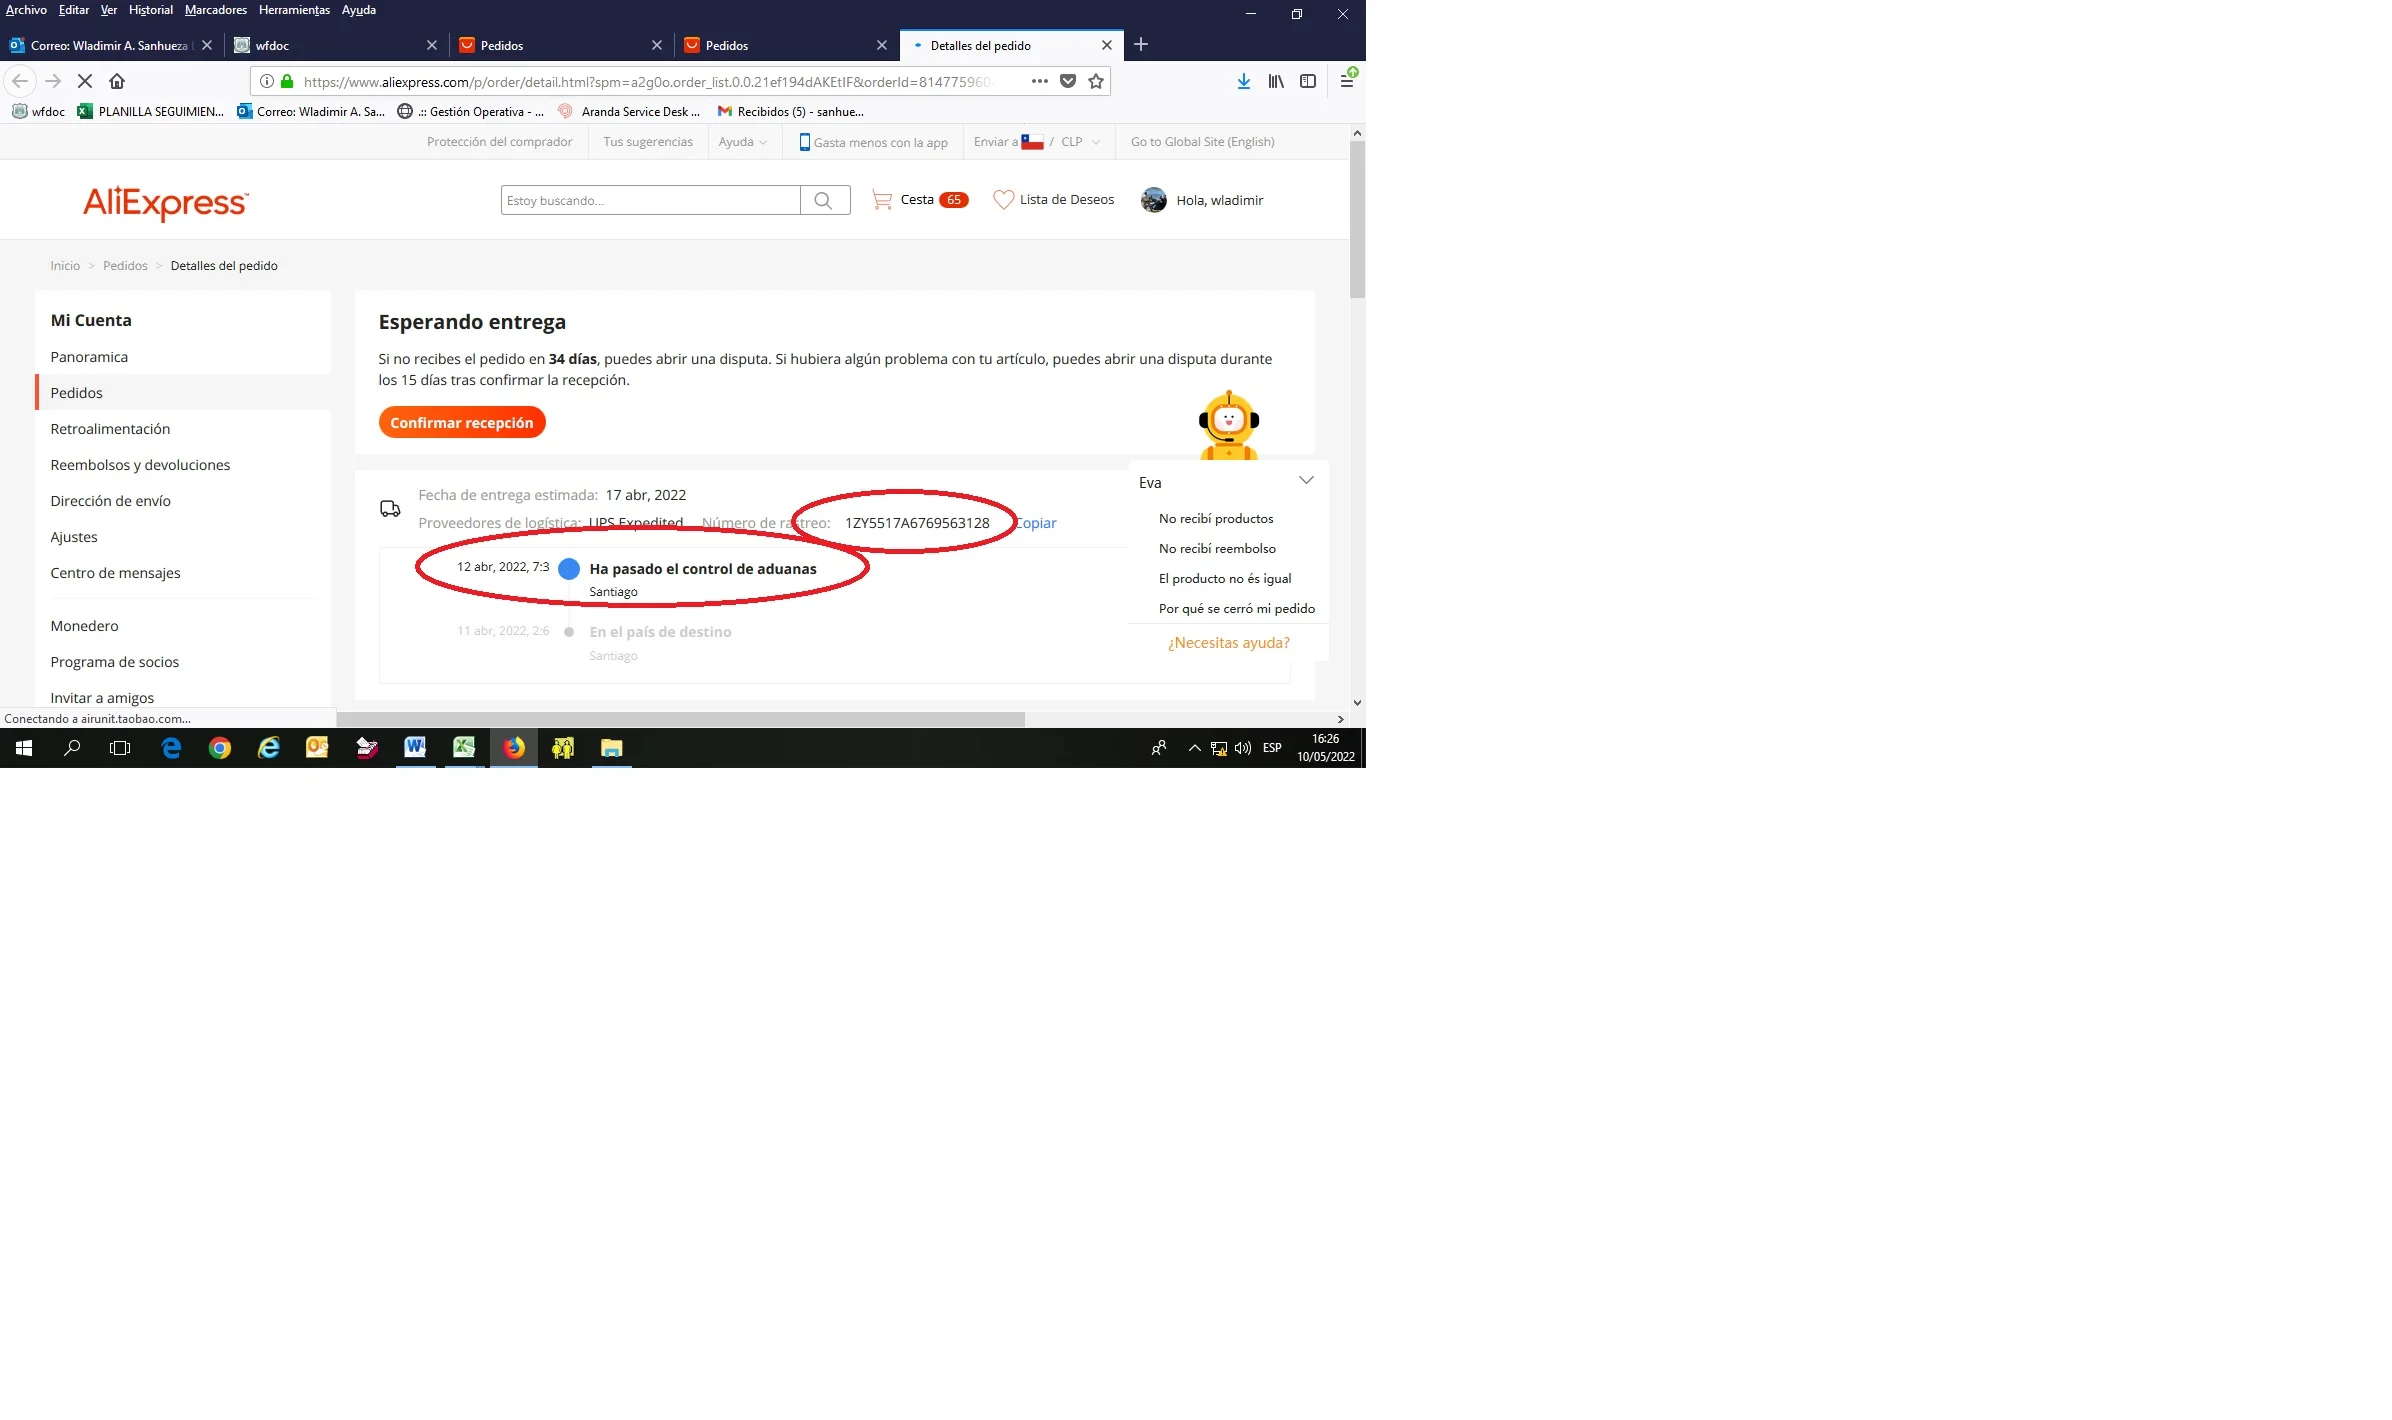The height and width of the screenshot is (1420, 2392).
Task: Click the search magnifier icon on AliExpress
Action: pos(823,200)
